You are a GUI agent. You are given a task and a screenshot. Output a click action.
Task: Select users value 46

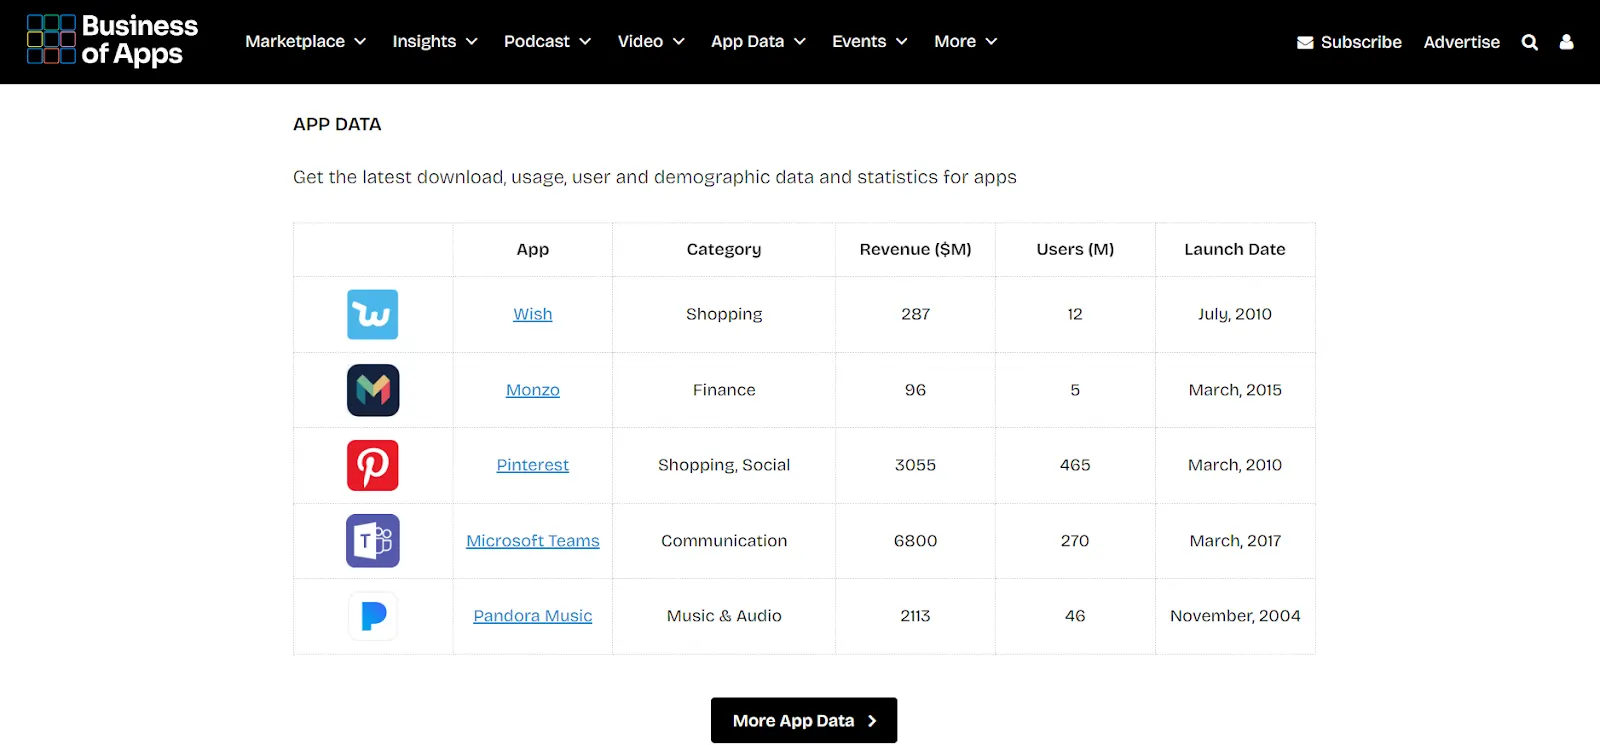click(1075, 616)
